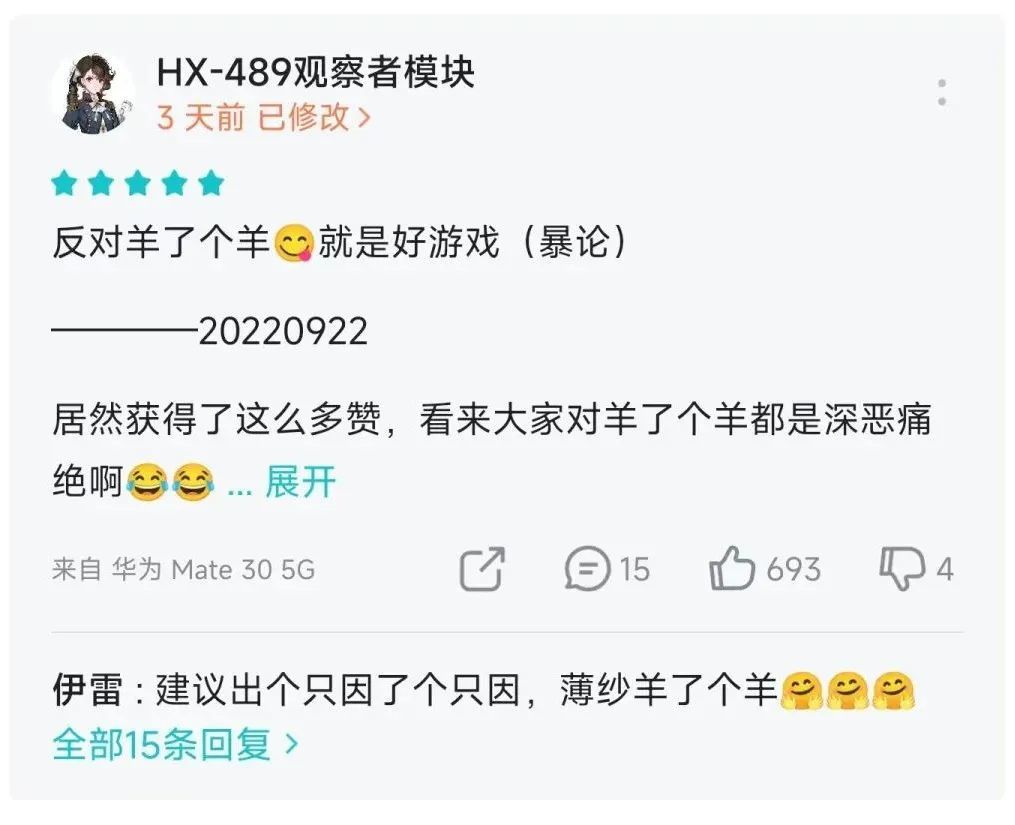The height and width of the screenshot is (825, 1015).
Task: Expand full review with 展开
Action: 300,482
